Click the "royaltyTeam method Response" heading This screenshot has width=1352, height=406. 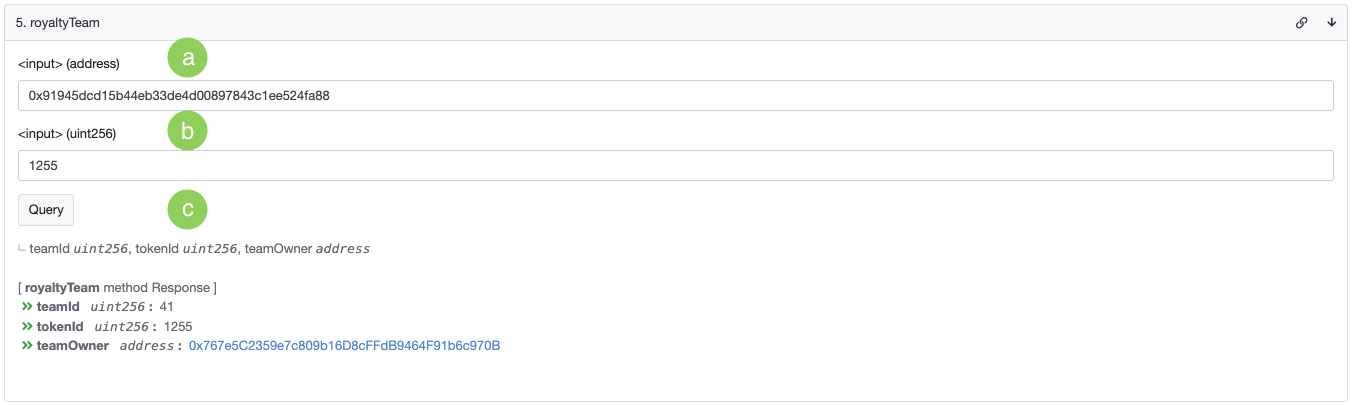pyautogui.click(x=117, y=288)
